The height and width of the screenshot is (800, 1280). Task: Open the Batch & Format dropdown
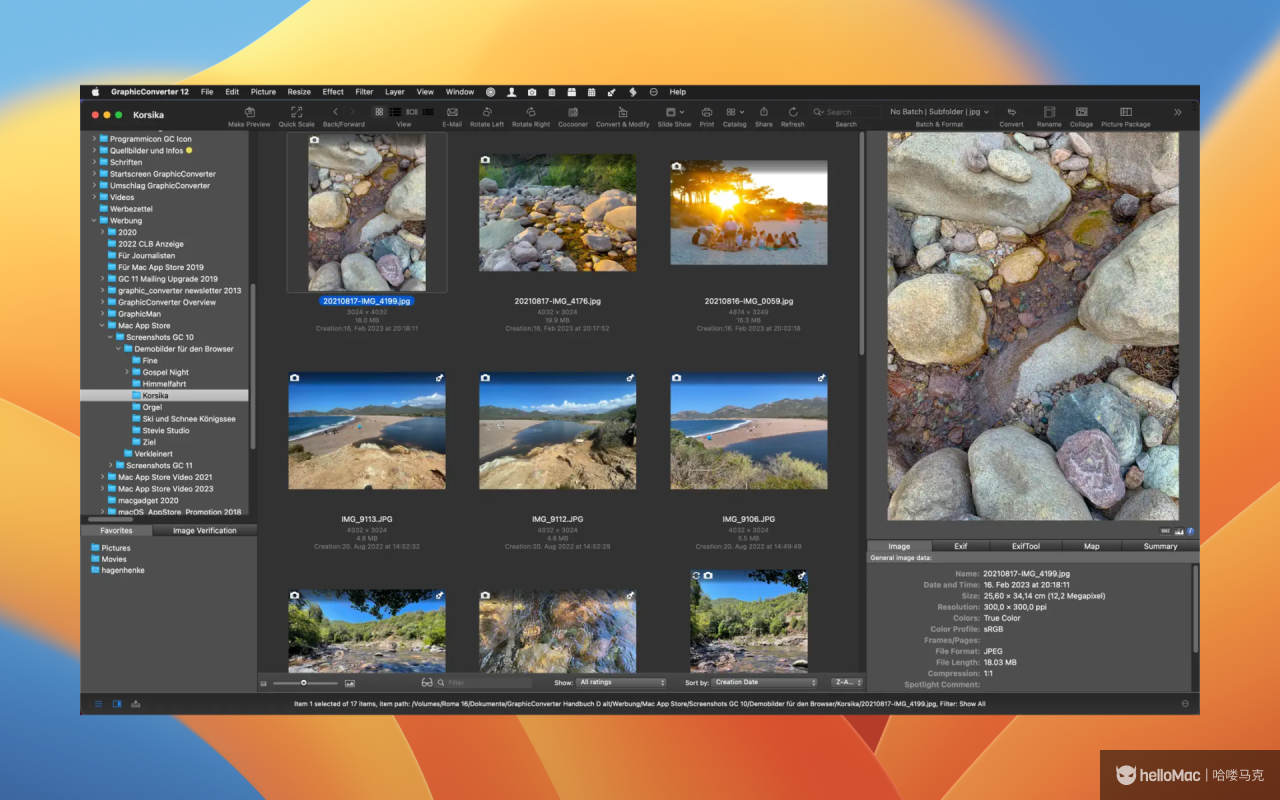[939, 112]
